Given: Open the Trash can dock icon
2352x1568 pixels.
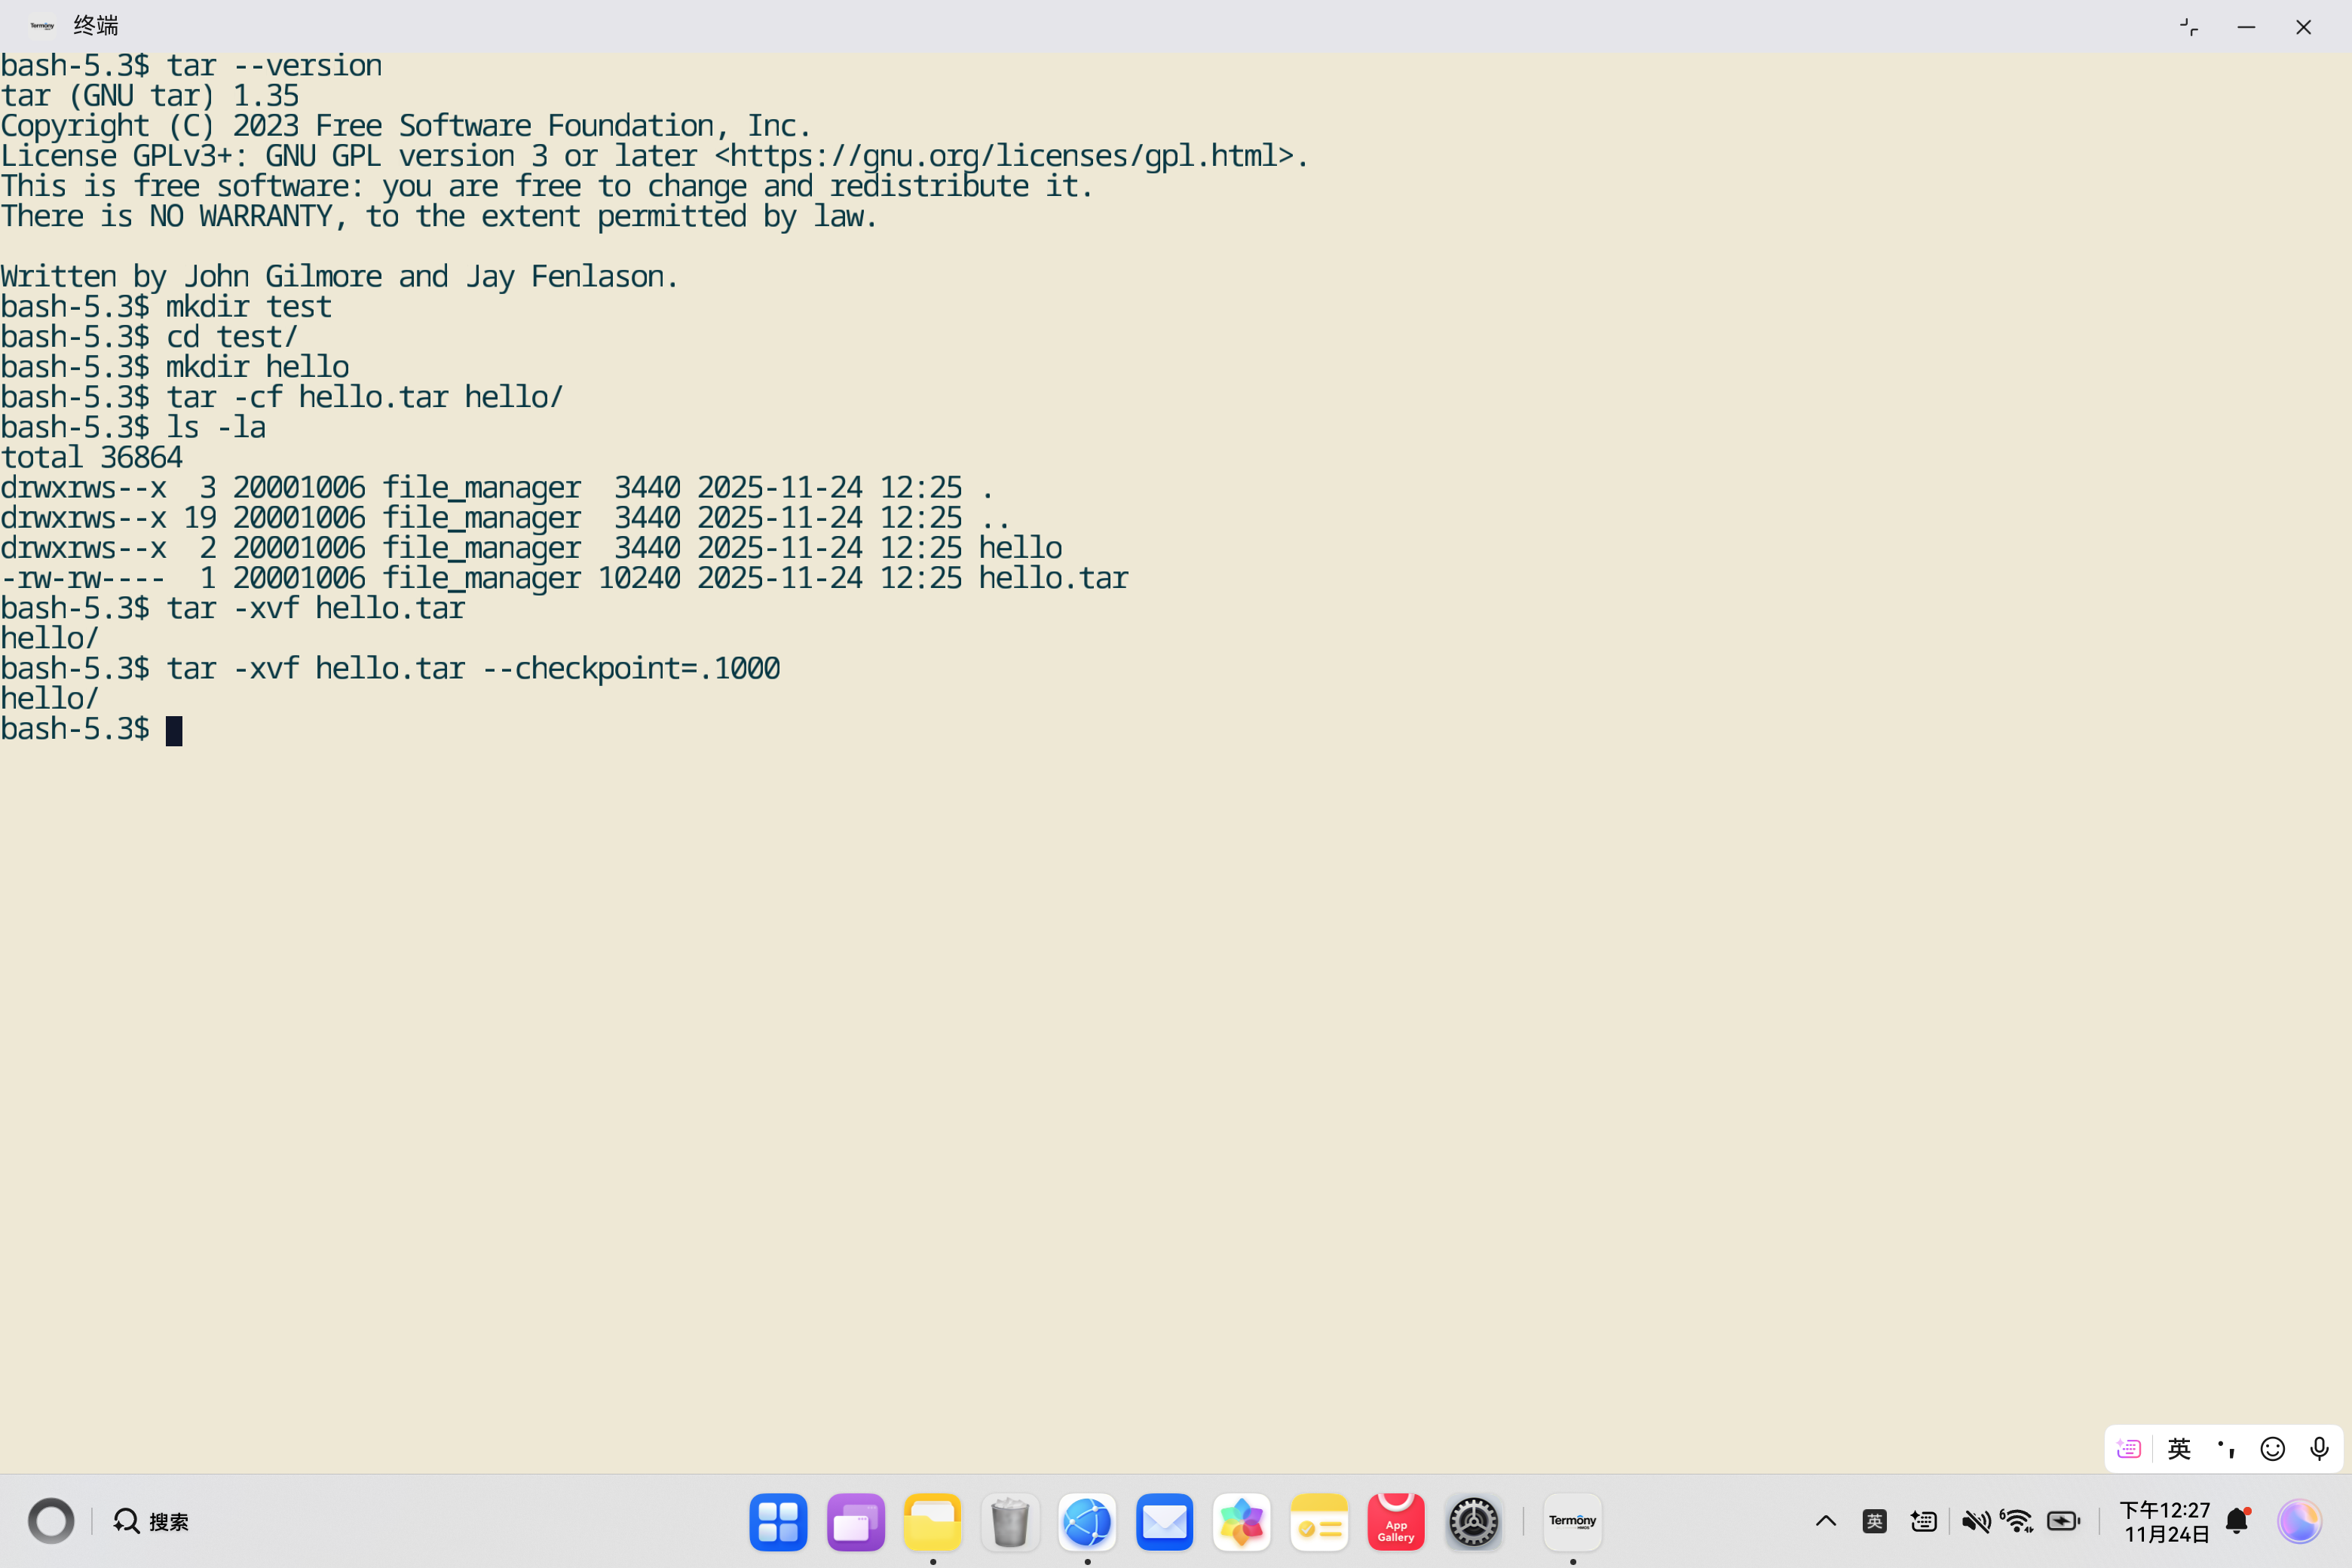Looking at the screenshot, I should (1010, 1521).
